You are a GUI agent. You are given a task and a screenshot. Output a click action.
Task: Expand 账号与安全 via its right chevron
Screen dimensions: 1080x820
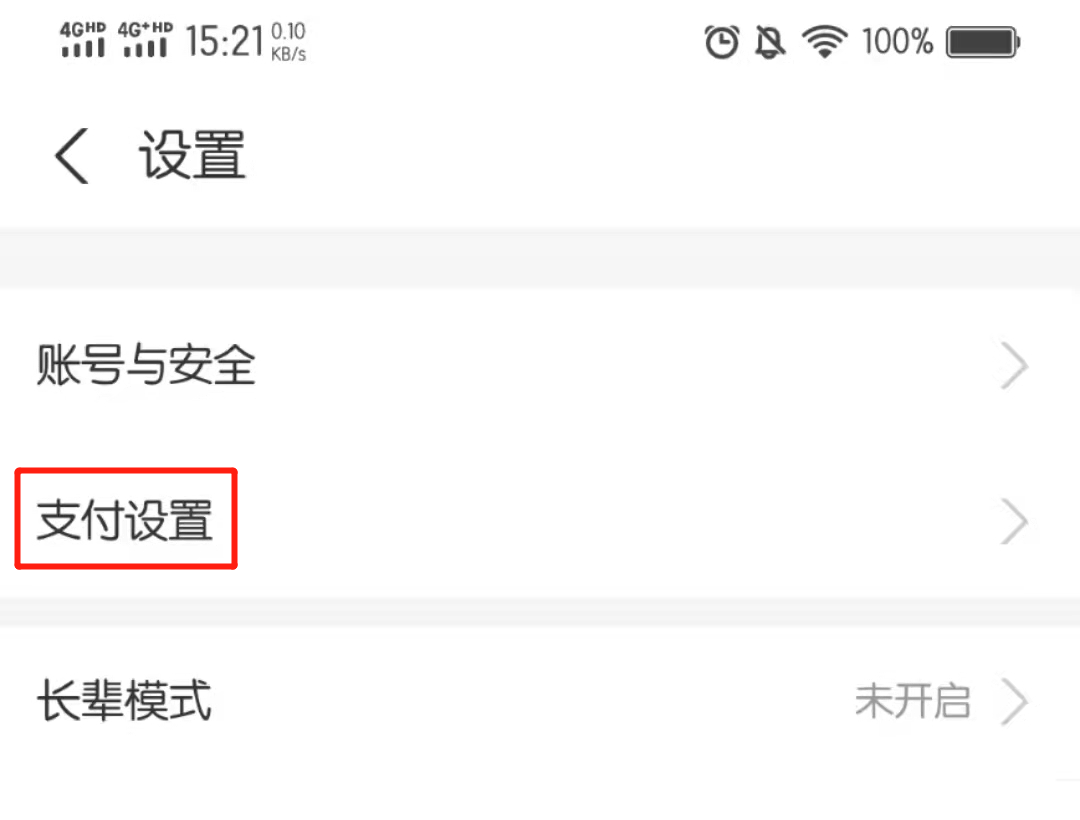coord(1015,366)
